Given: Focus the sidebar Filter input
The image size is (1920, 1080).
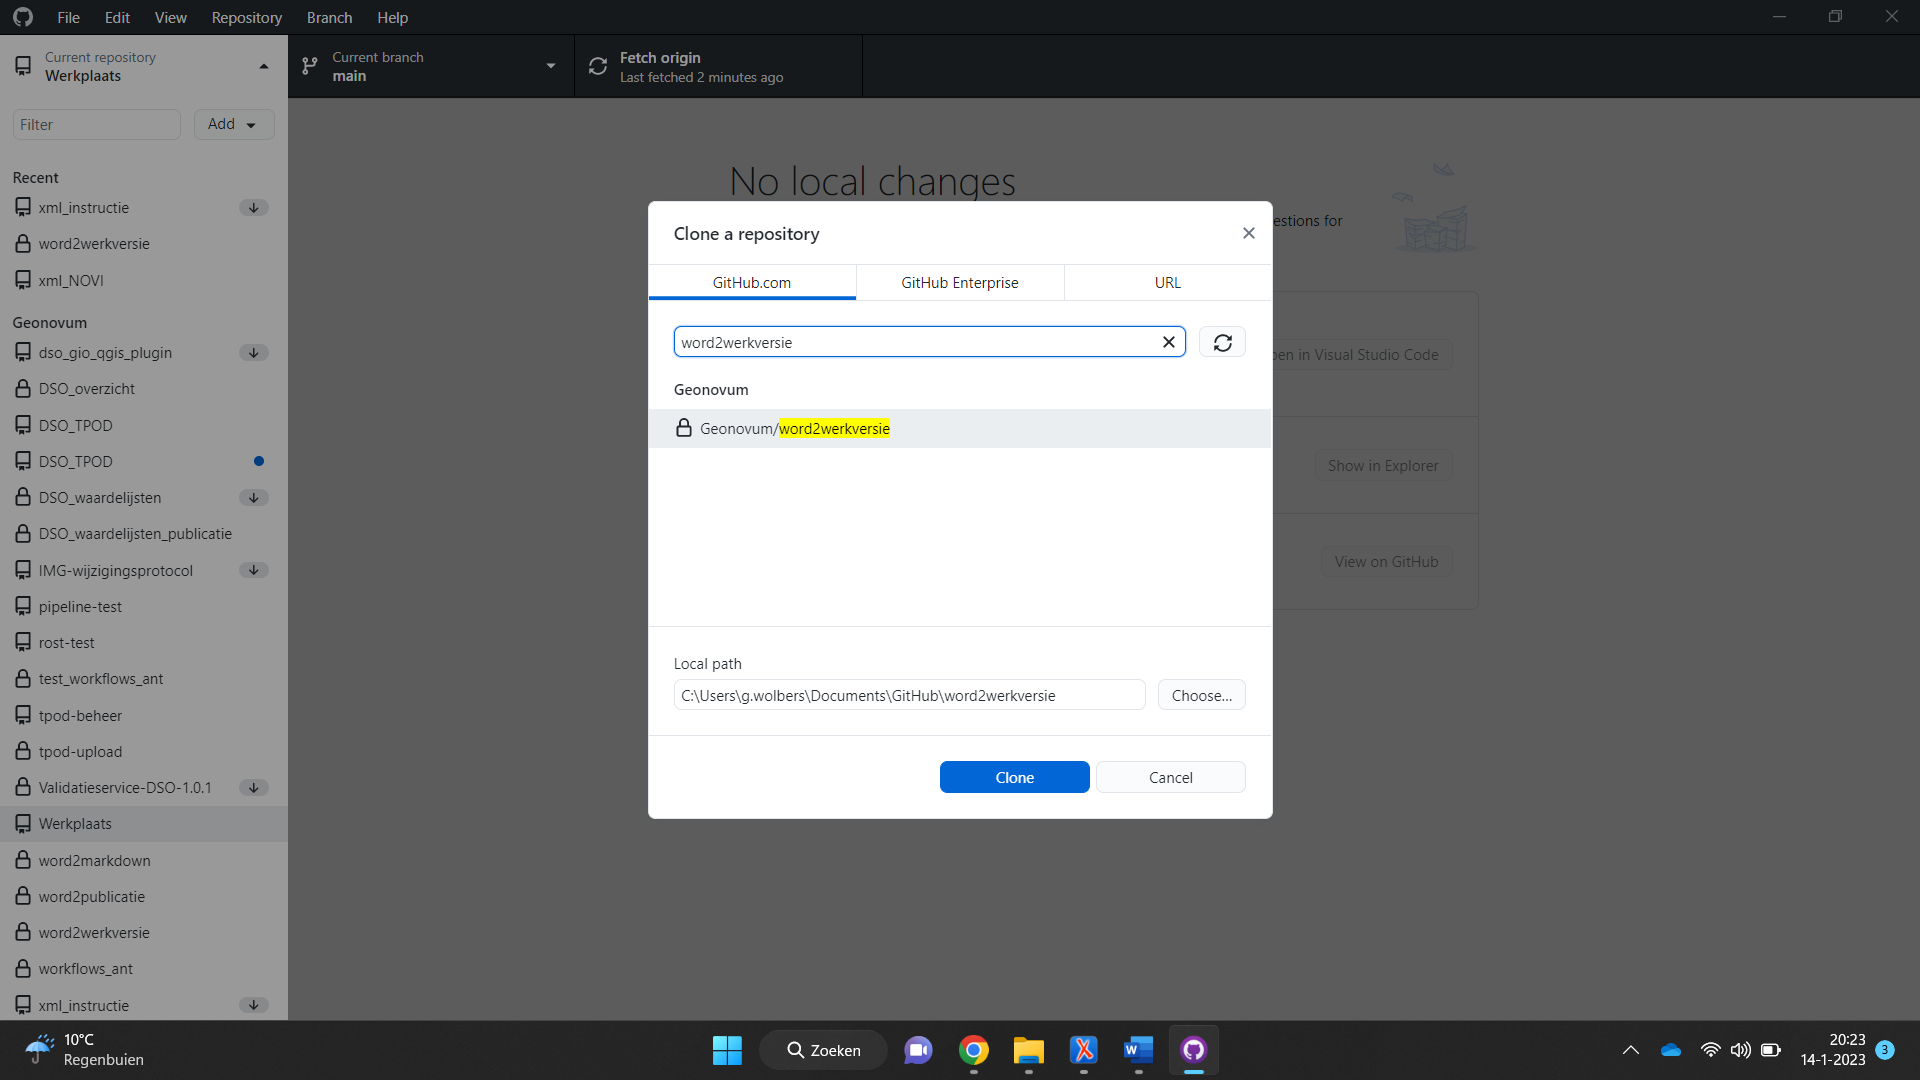Looking at the screenshot, I should point(96,124).
